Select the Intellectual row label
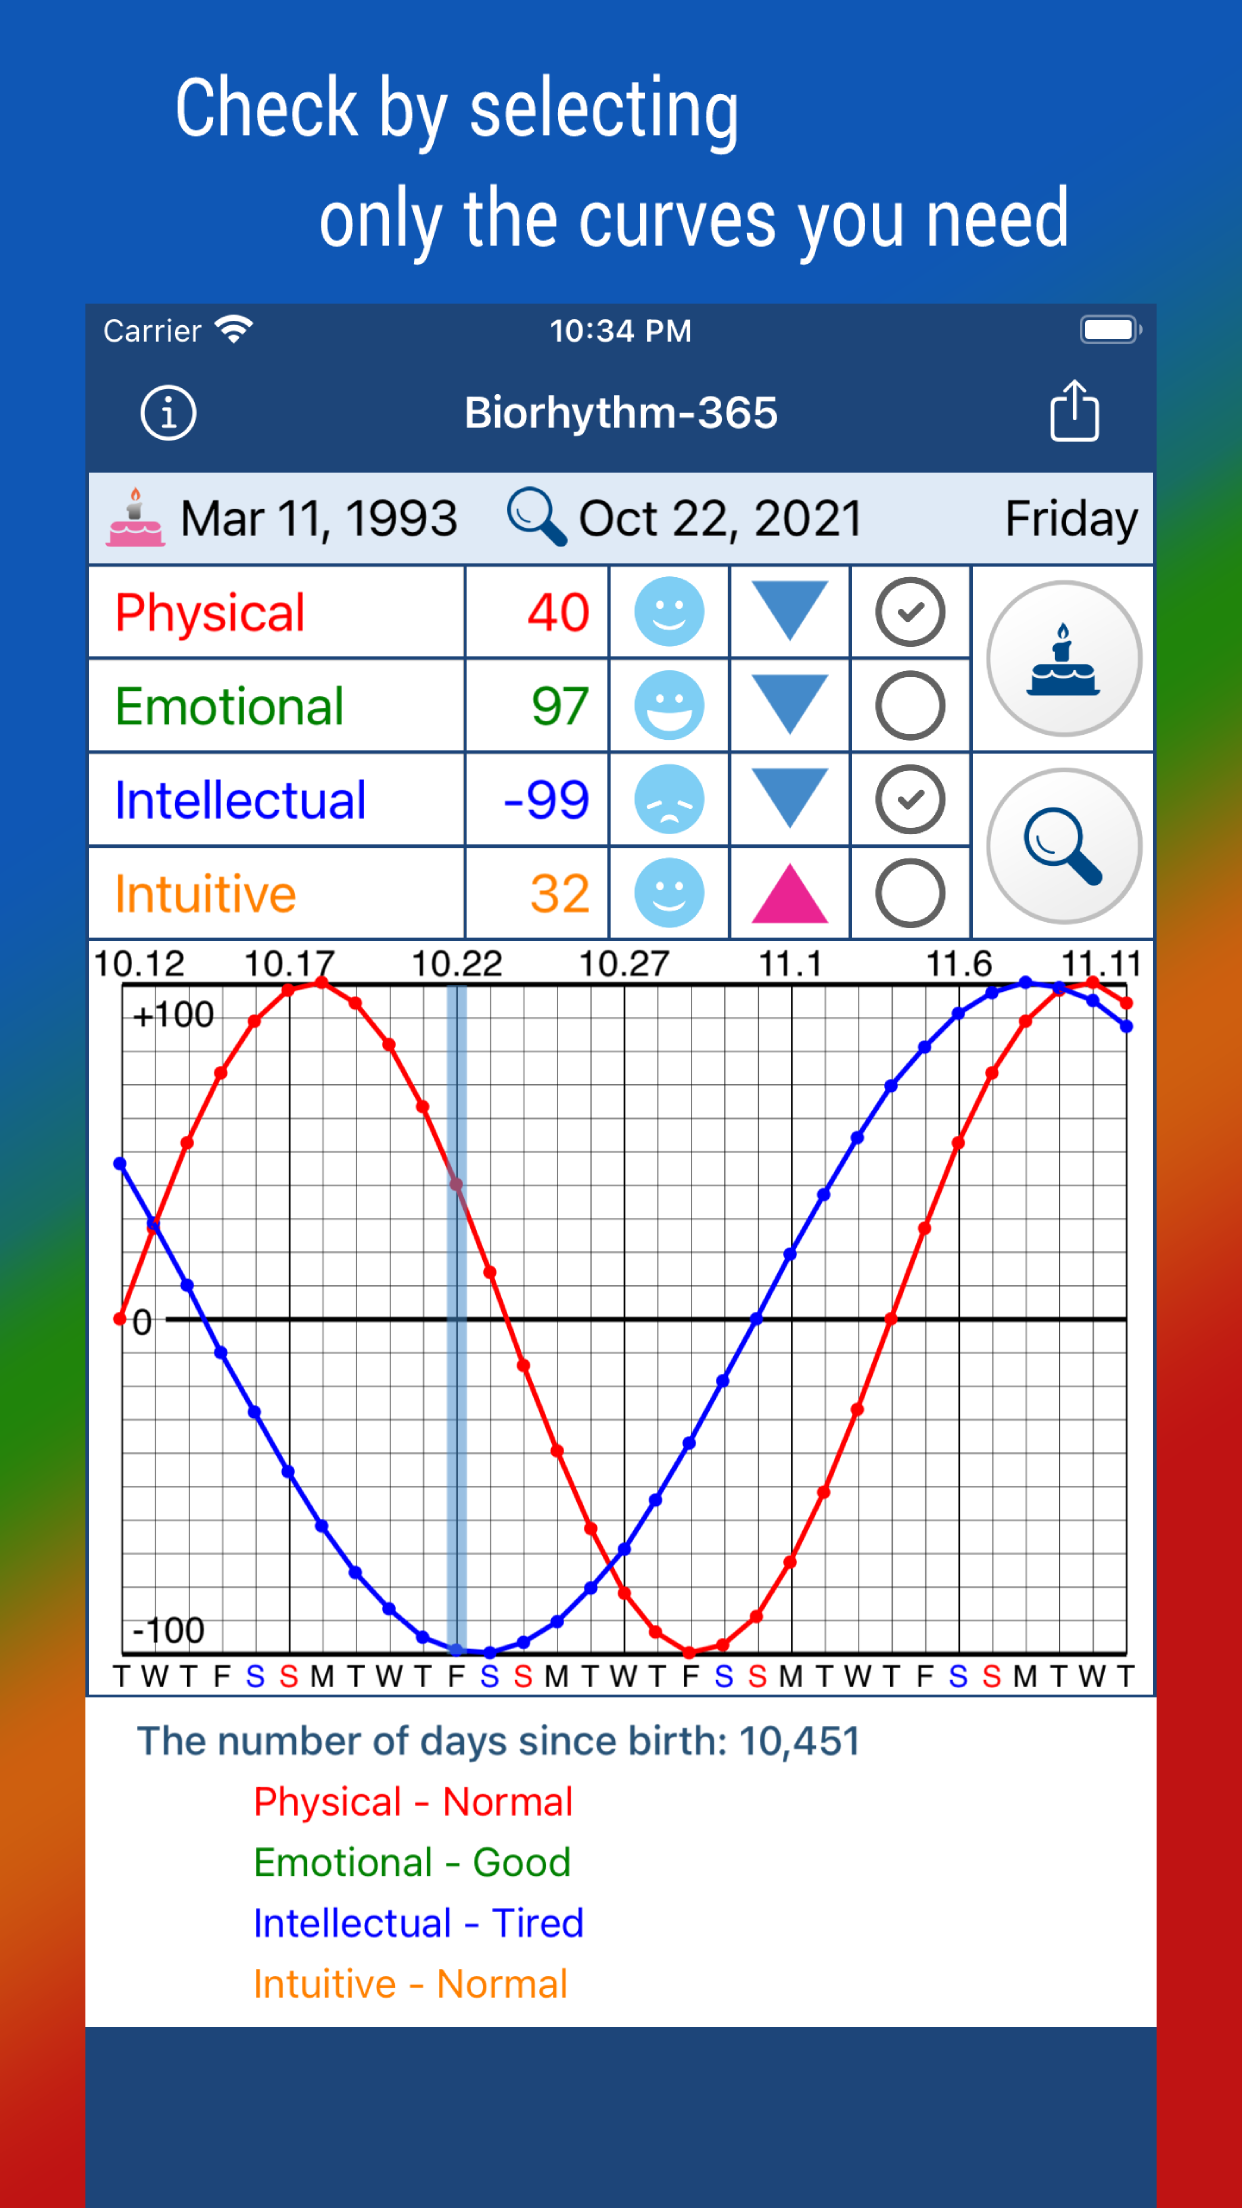The image size is (1242, 2208). pos(241,800)
